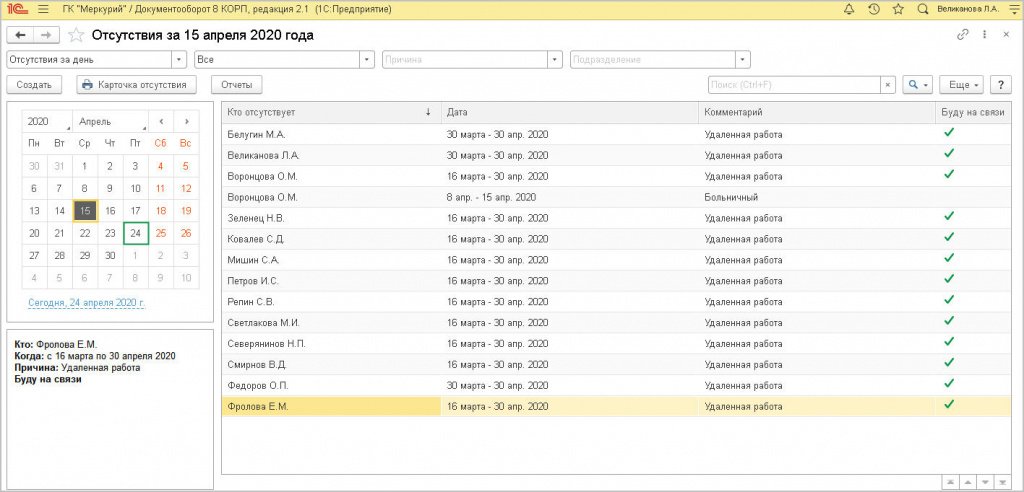Image resolution: width=1024 pixels, height=492 pixels.
Task: Open the hamburger main menu
Action: point(42,9)
